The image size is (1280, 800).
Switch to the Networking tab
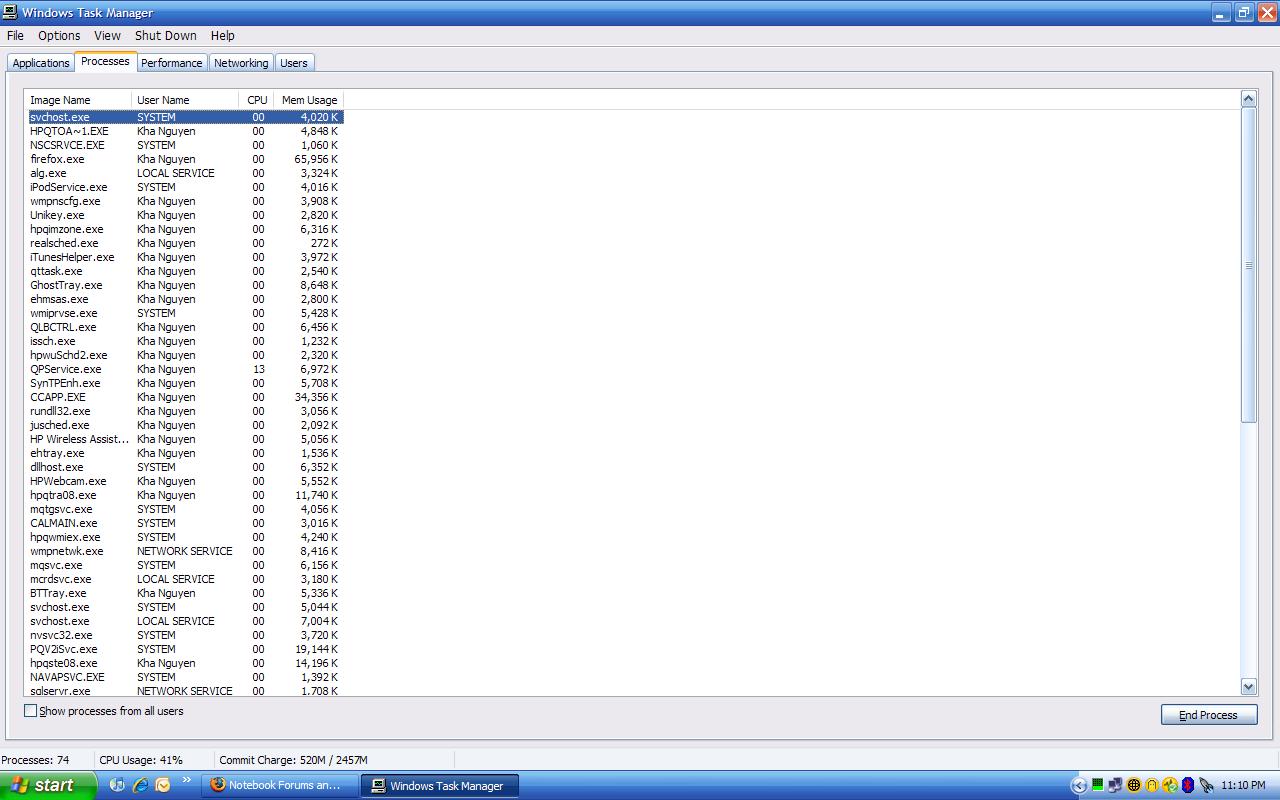tap(241, 63)
